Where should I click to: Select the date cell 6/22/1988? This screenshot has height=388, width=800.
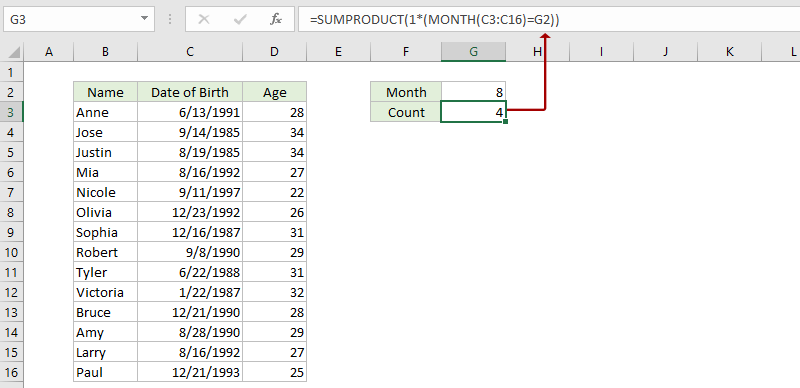190,272
